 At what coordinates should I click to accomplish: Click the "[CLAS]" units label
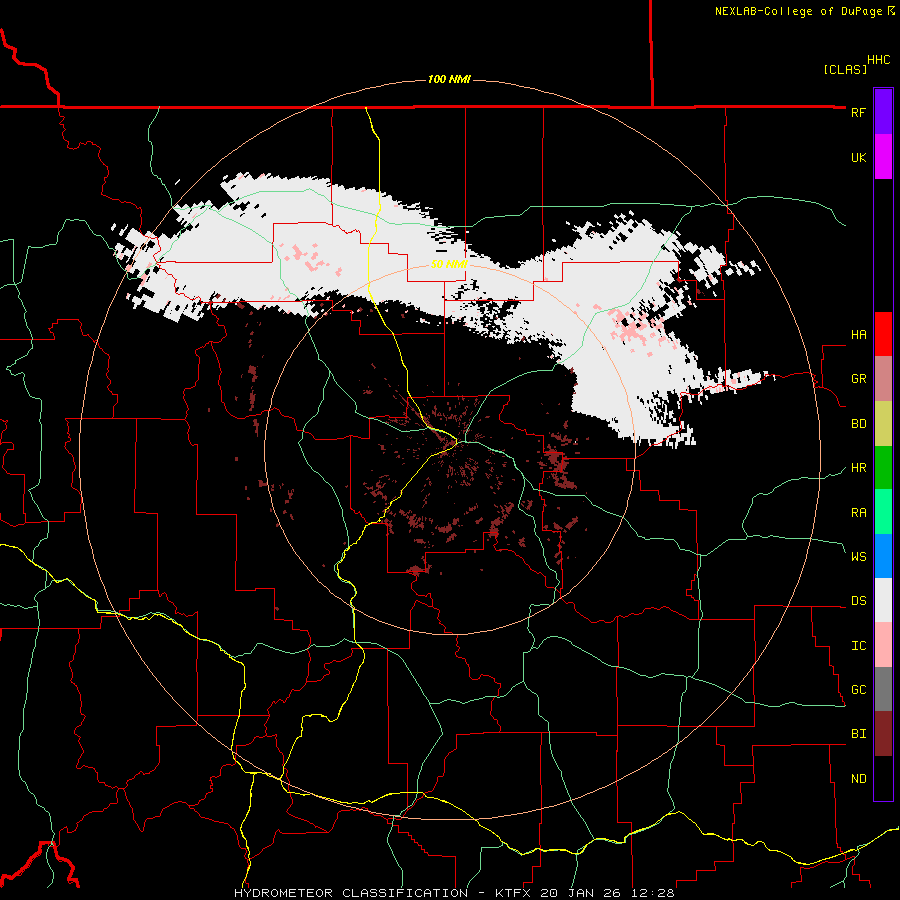click(x=845, y=69)
